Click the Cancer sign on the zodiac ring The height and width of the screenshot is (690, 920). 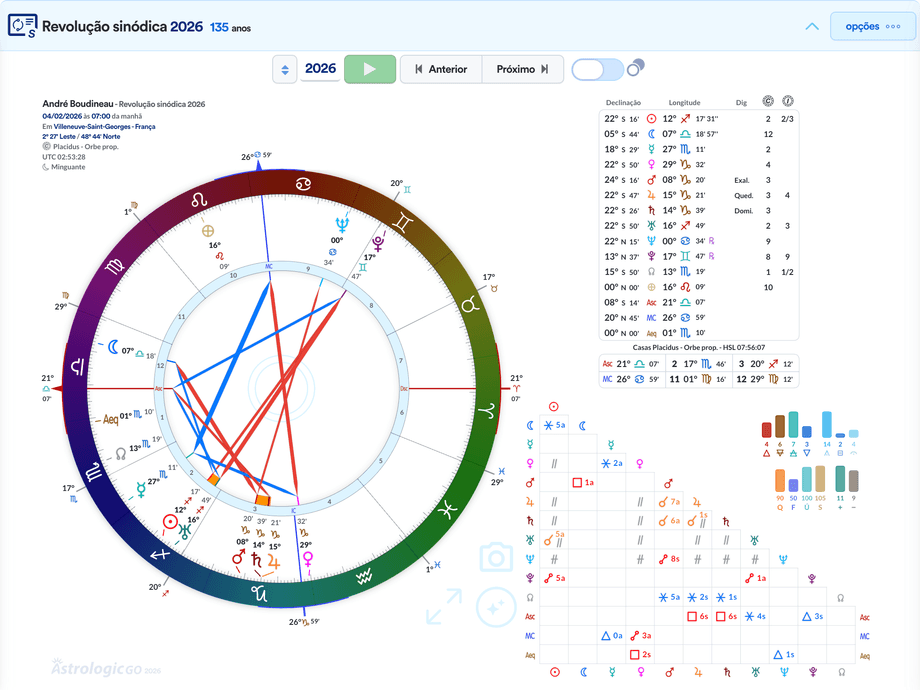pos(303,184)
